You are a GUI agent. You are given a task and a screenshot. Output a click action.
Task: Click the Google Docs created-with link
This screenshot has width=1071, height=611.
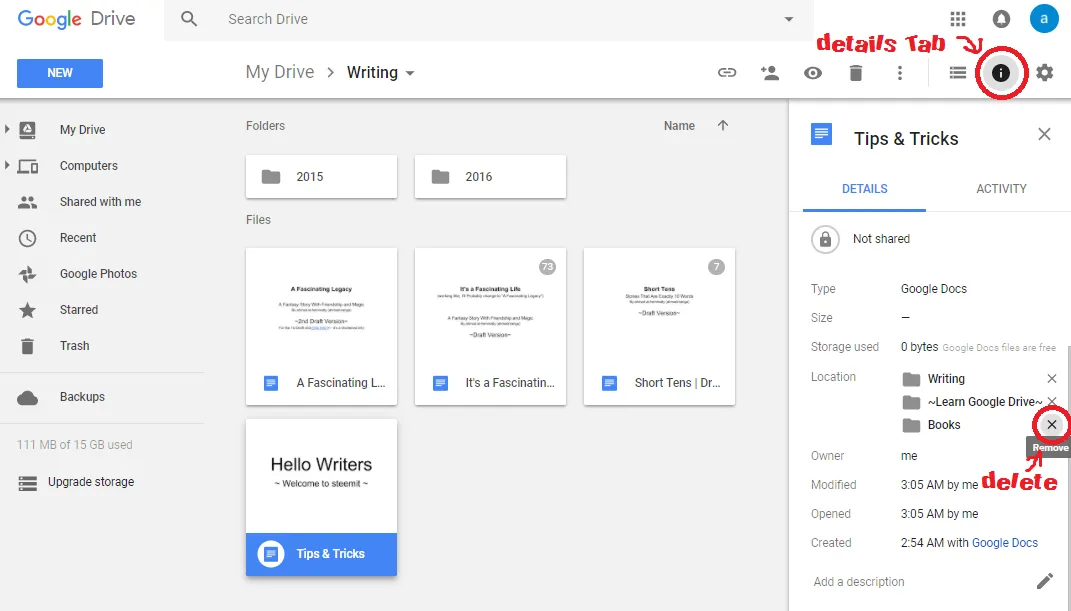1005,543
